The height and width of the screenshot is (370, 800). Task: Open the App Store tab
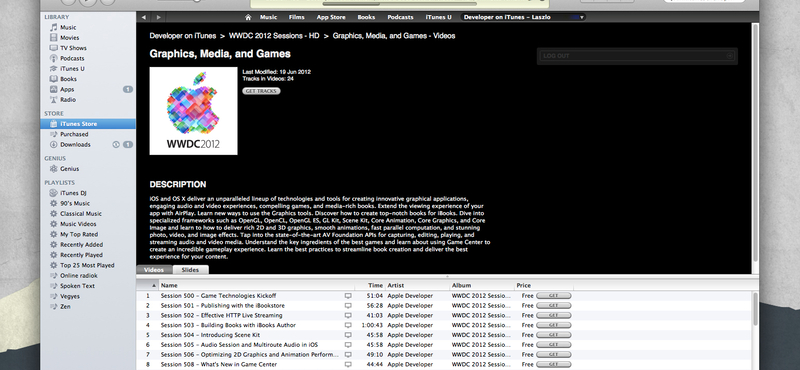331,17
